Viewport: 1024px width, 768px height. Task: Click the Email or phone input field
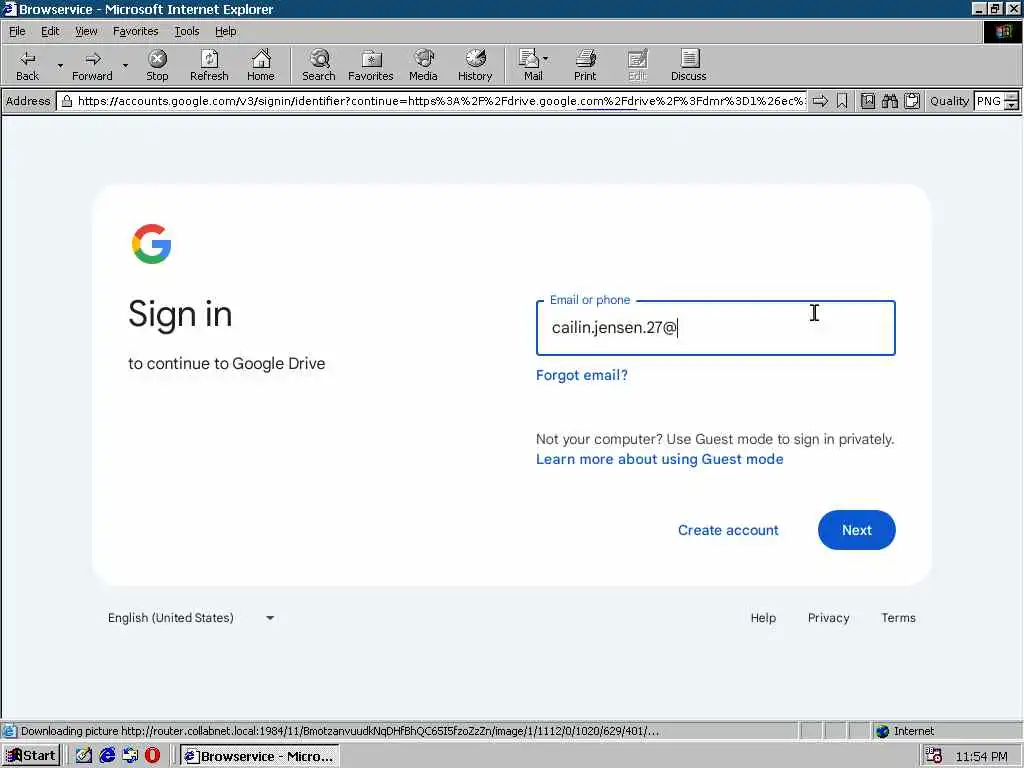[x=715, y=328]
